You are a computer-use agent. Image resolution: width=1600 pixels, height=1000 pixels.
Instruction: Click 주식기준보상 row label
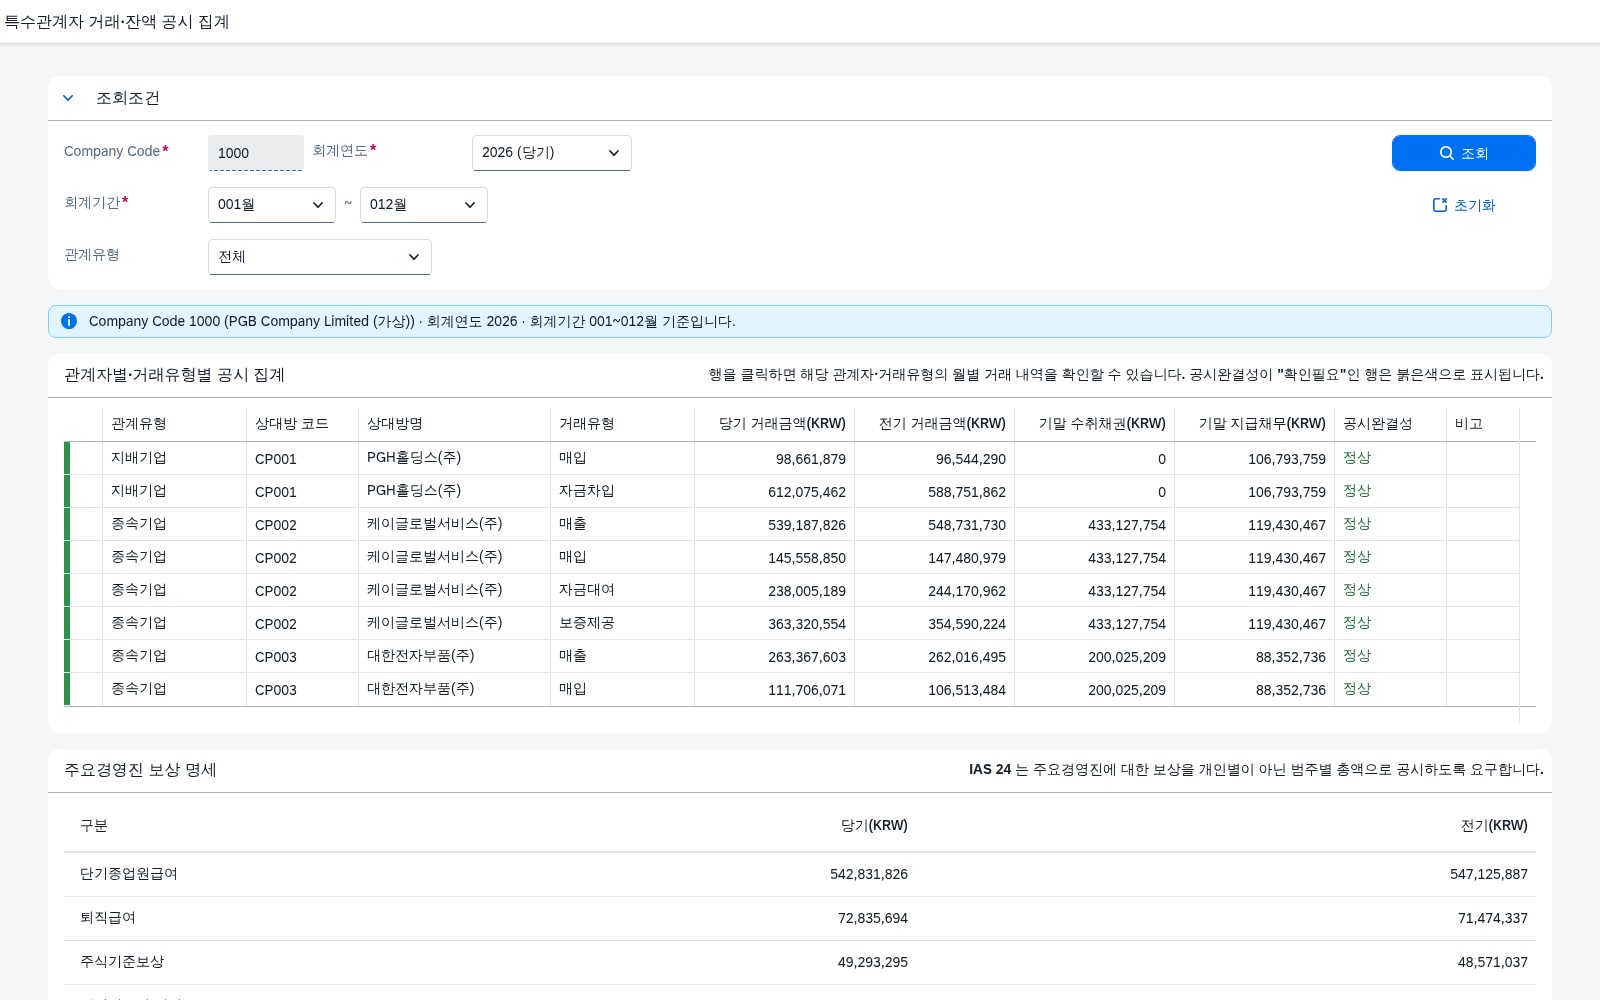pos(121,962)
